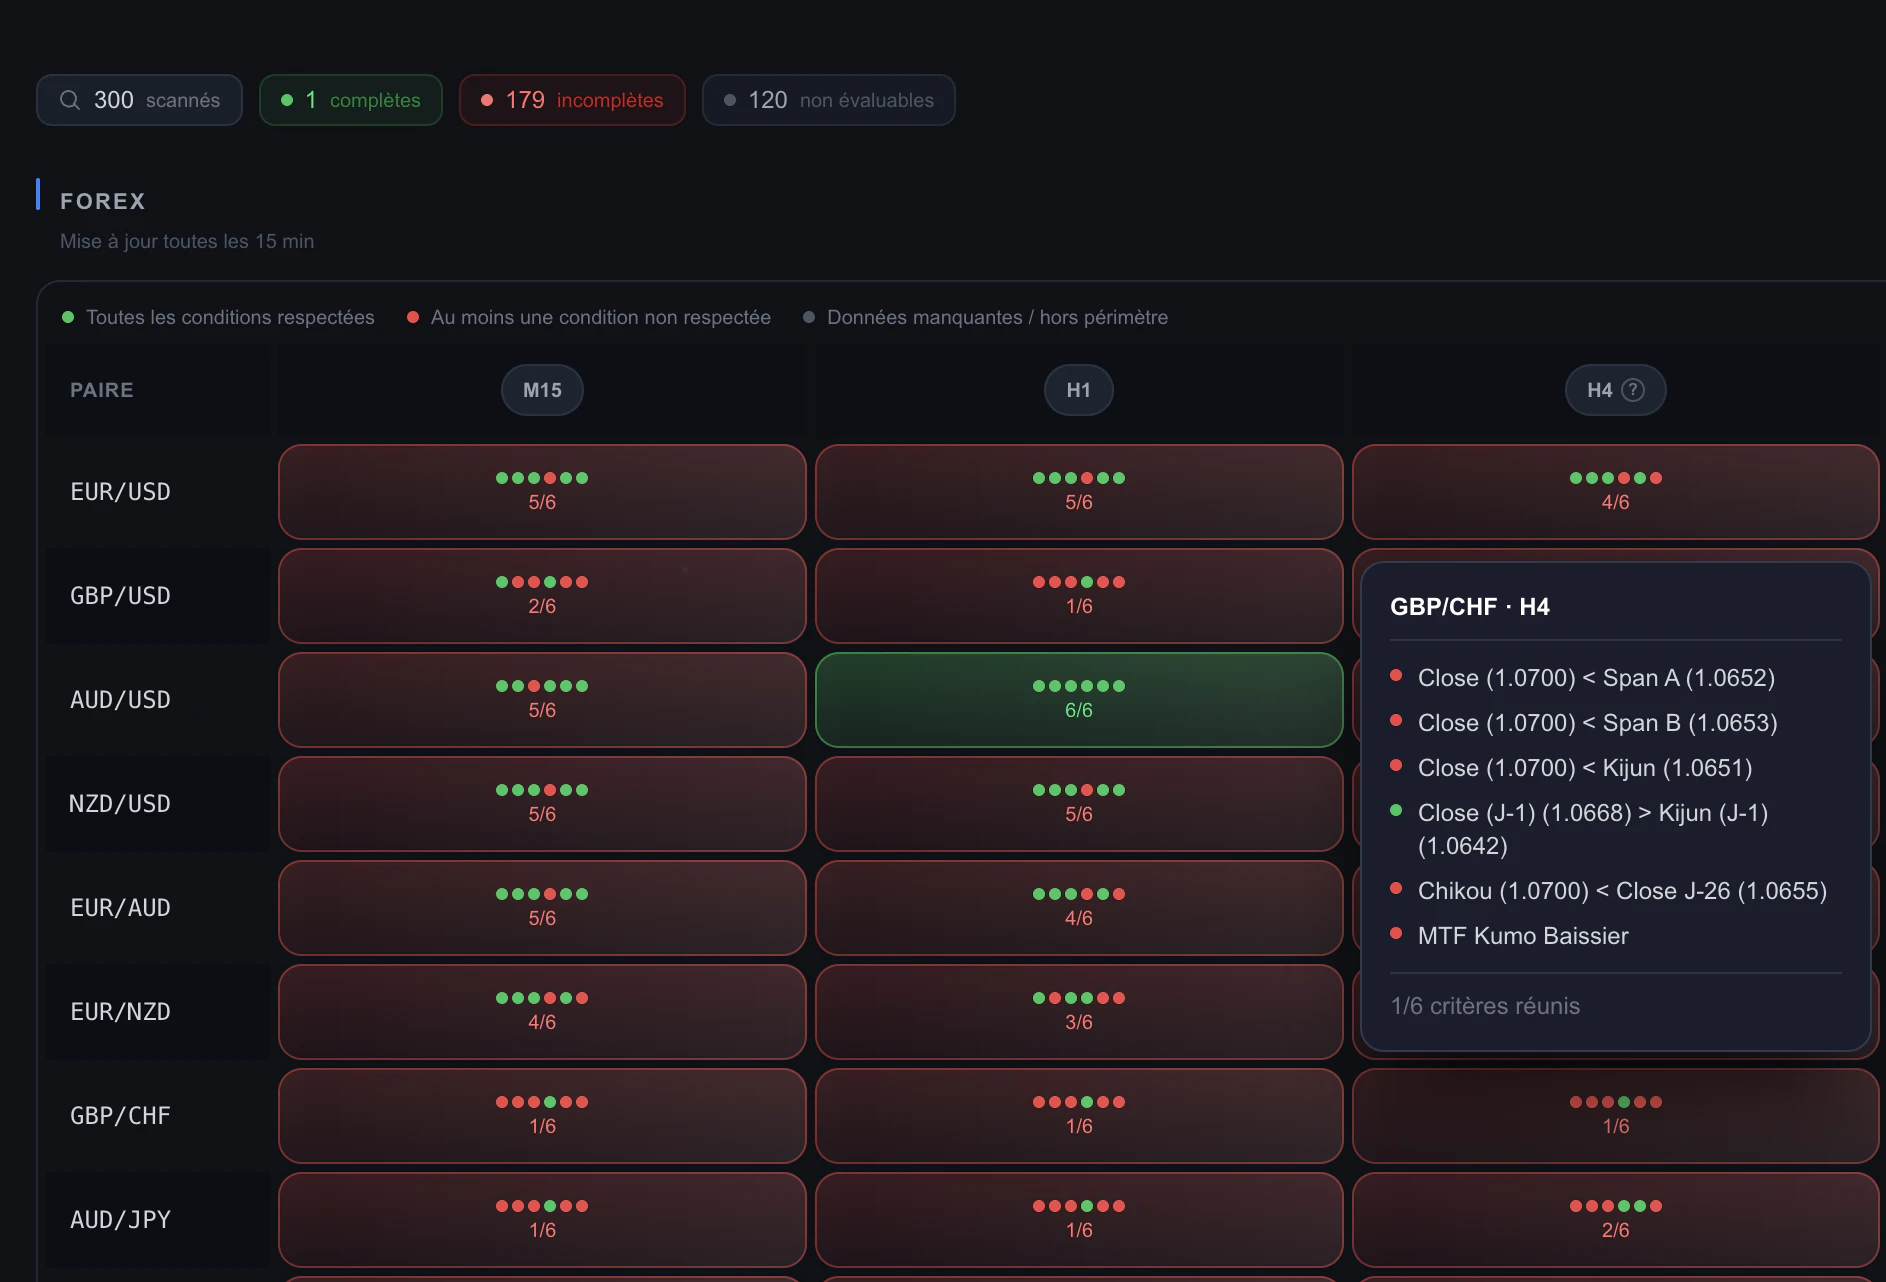Open EUR/USD H1 cell showing 5/6
This screenshot has width=1886, height=1282.
pyautogui.click(x=1079, y=492)
